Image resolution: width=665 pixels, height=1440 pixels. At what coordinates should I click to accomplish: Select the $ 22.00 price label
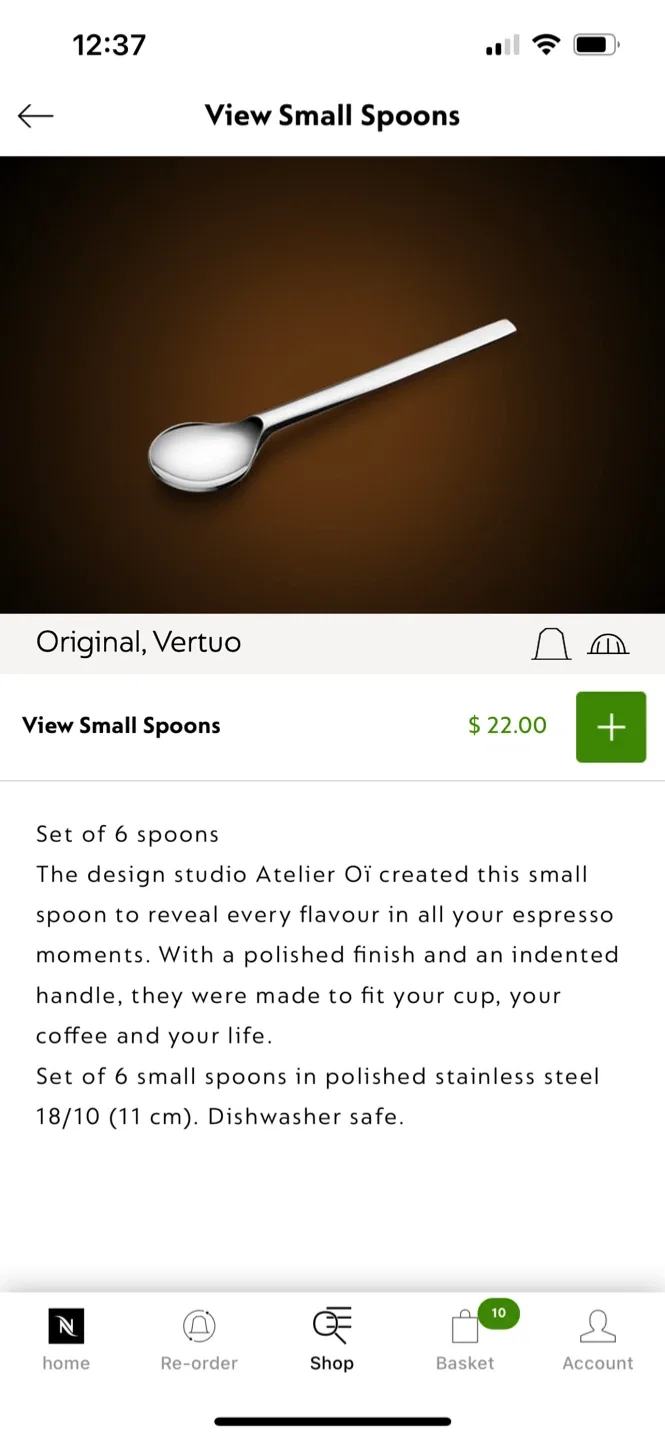[507, 726]
